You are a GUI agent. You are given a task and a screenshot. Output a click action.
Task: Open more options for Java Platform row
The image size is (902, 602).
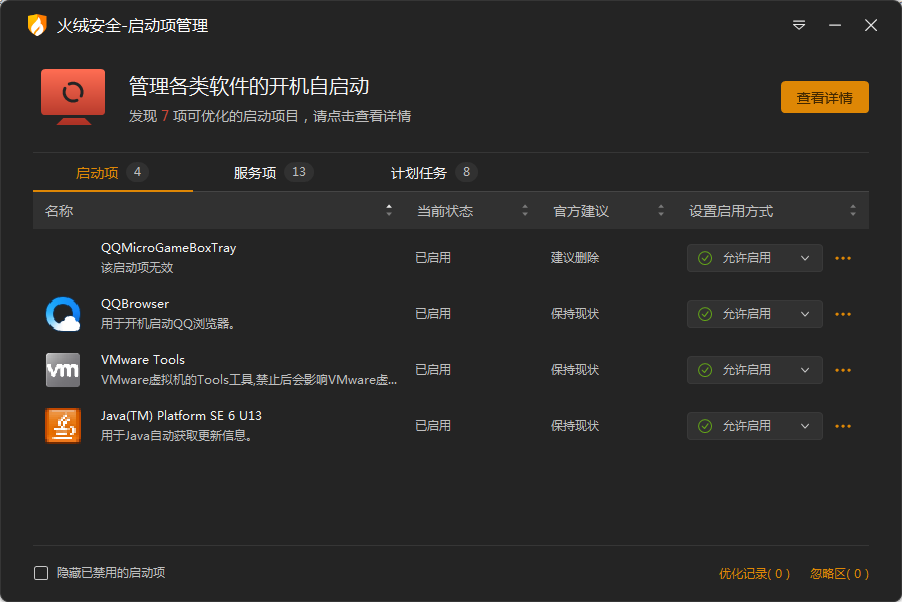(843, 426)
